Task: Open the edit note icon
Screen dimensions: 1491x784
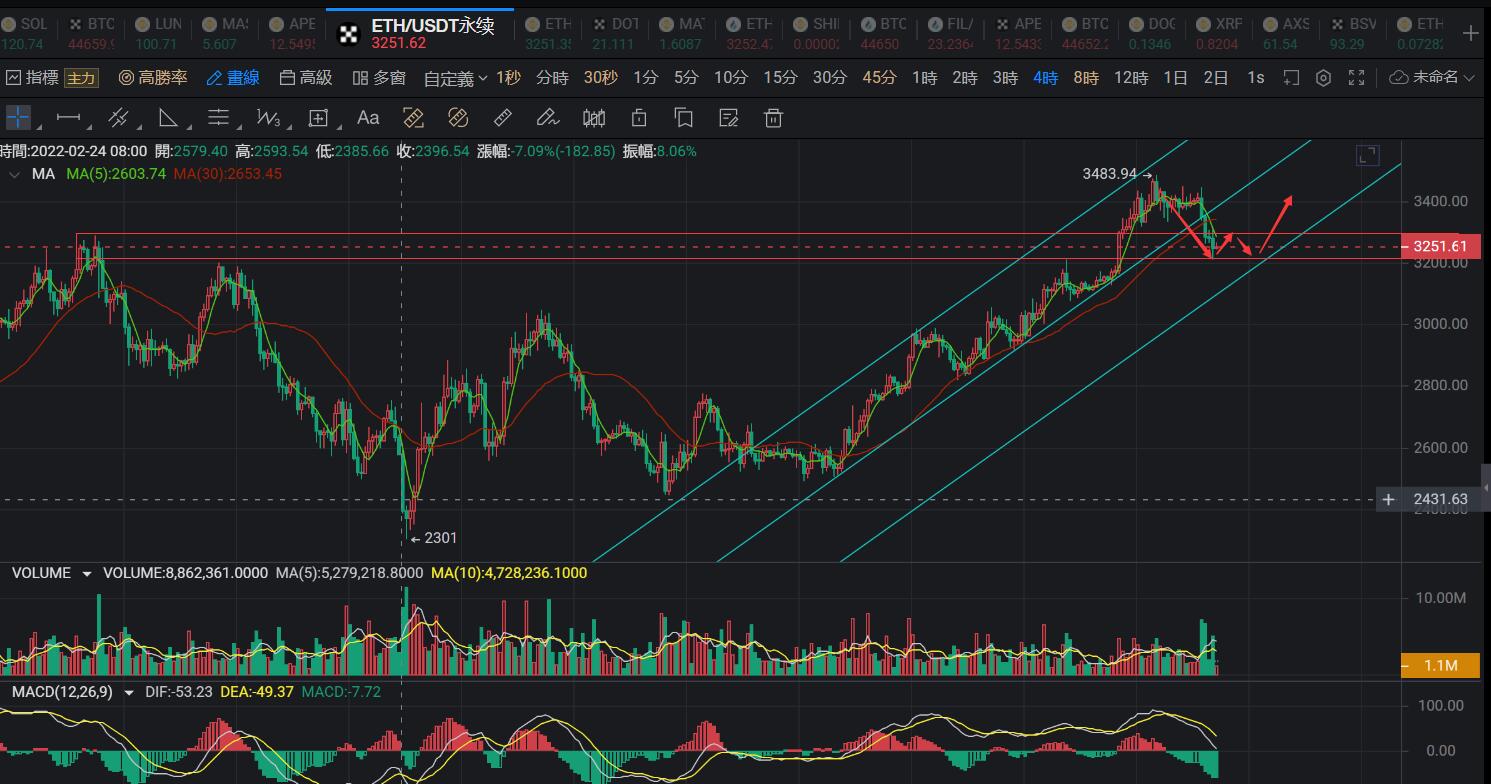Action: click(x=729, y=118)
